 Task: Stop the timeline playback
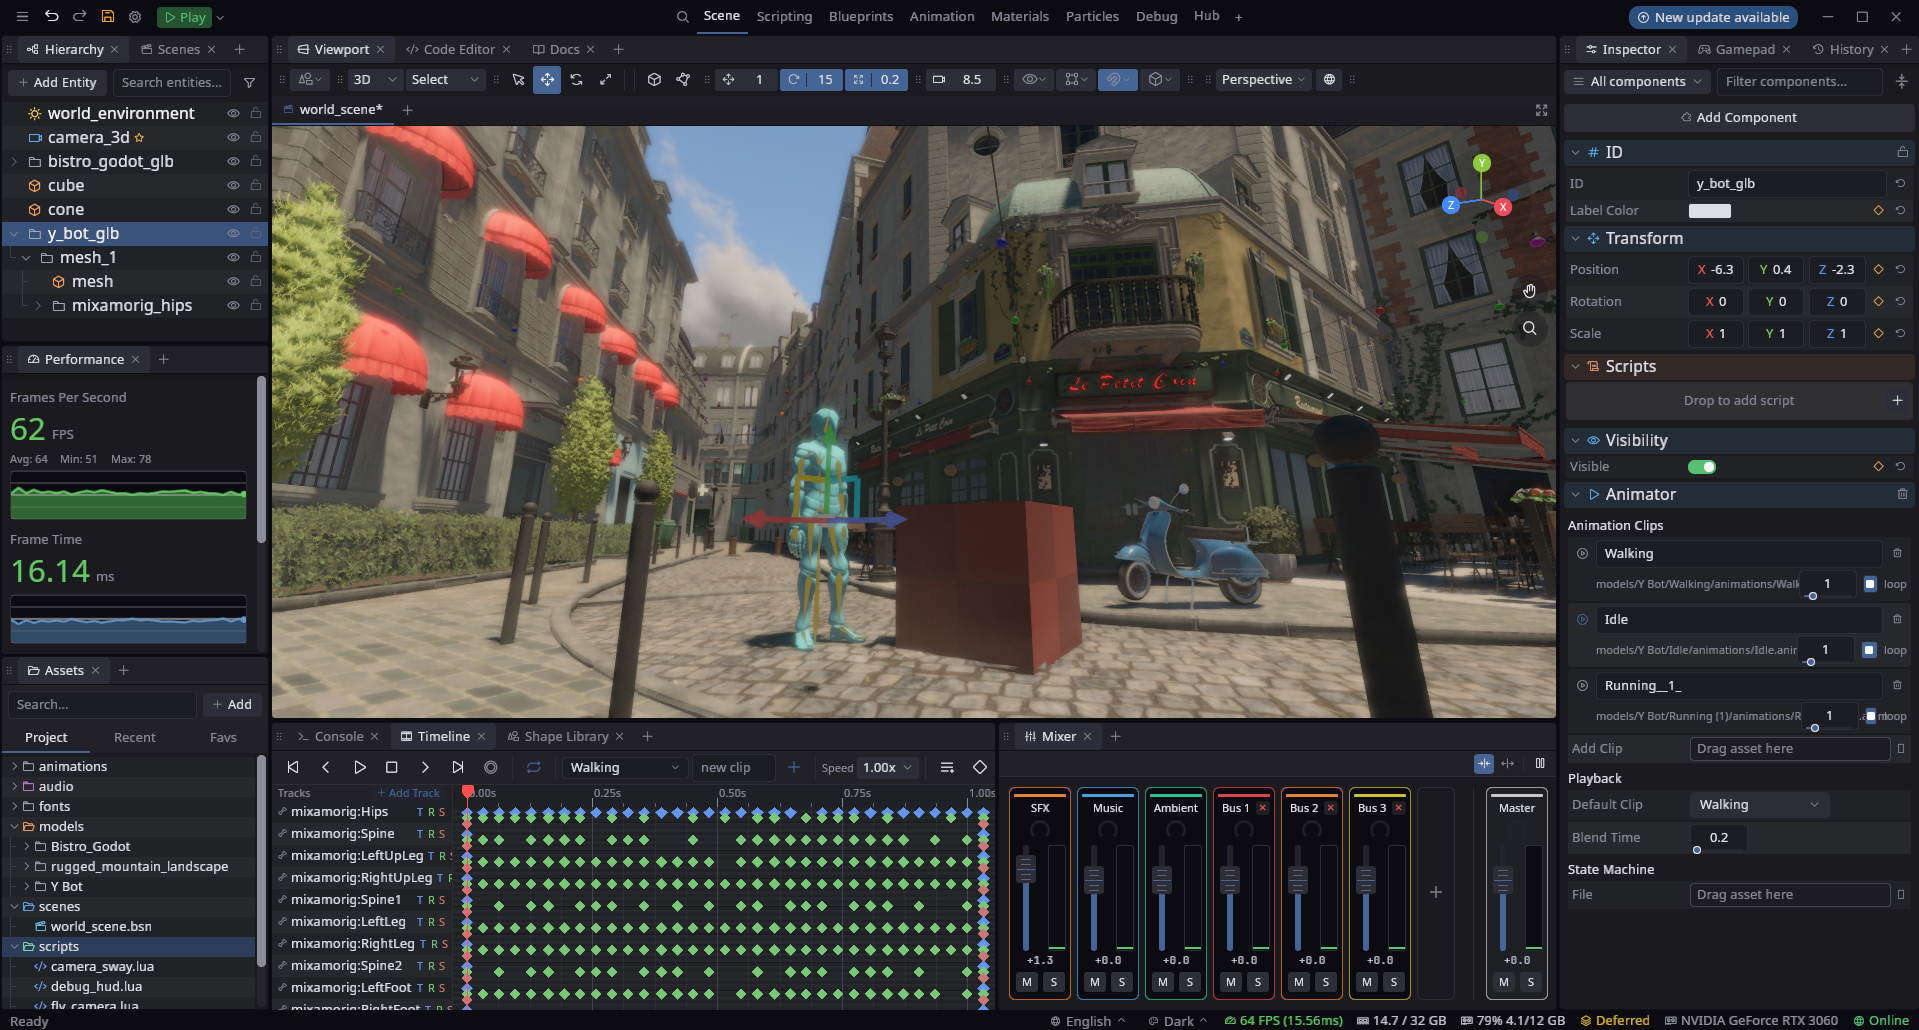coord(392,768)
